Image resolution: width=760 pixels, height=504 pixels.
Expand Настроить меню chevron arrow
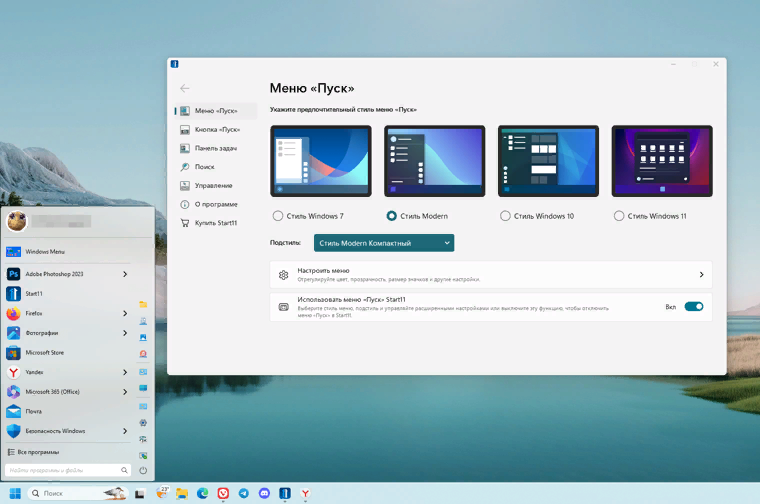click(x=701, y=275)
